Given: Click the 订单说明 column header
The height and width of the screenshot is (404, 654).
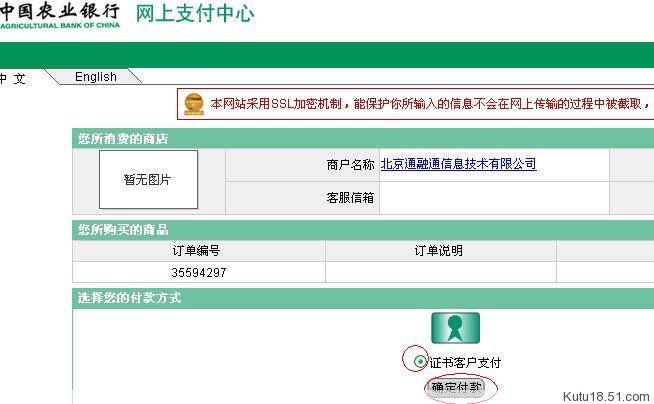Looking at the screenshot, I should tap(439, 251).
